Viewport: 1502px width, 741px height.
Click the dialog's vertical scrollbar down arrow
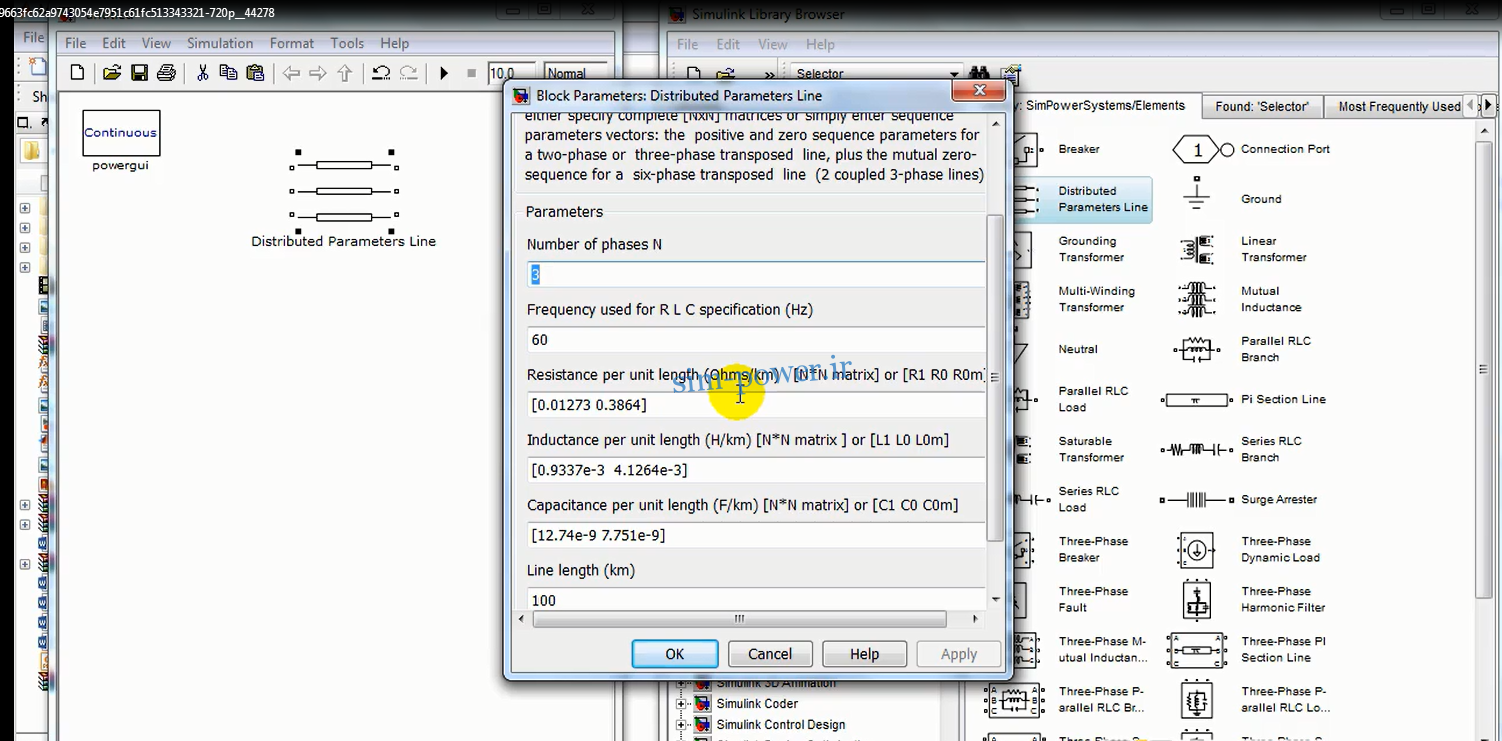point(995,599)
